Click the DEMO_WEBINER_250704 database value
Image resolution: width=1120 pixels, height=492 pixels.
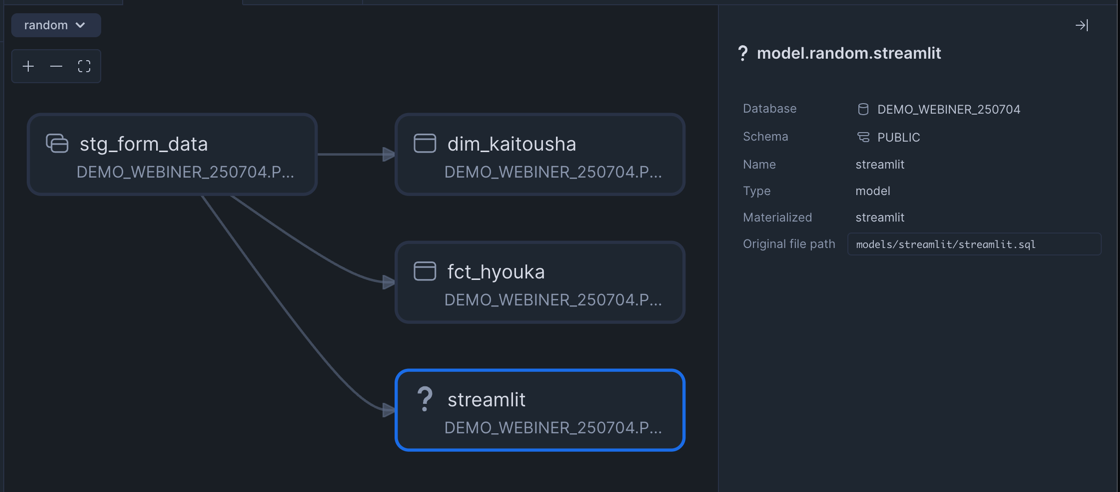click(949, 109)
